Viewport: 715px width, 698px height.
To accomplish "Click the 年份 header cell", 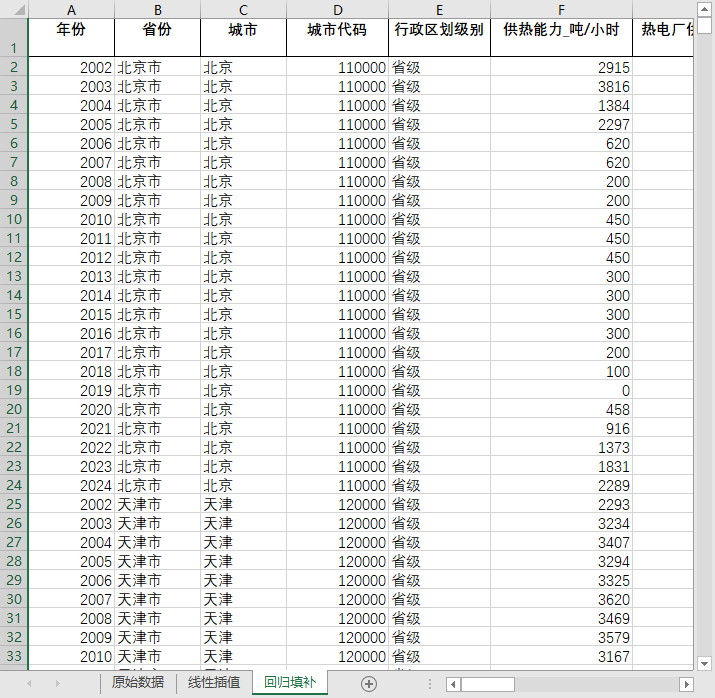I will click(71, 38).
